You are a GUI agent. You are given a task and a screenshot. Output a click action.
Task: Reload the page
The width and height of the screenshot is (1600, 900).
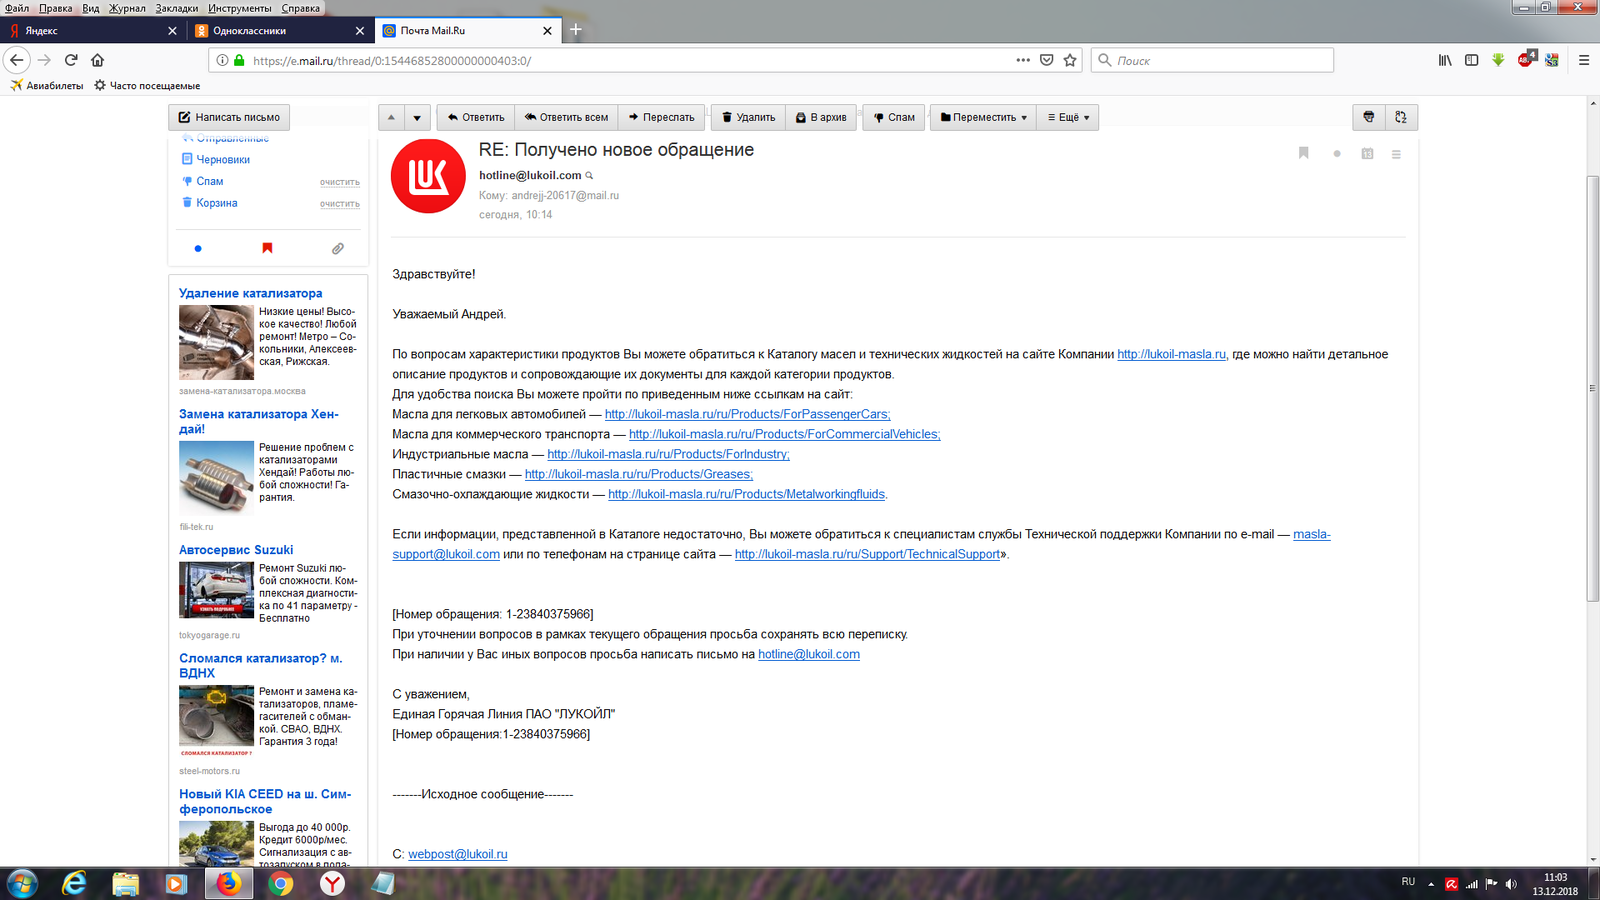click(x=71, y=60)
